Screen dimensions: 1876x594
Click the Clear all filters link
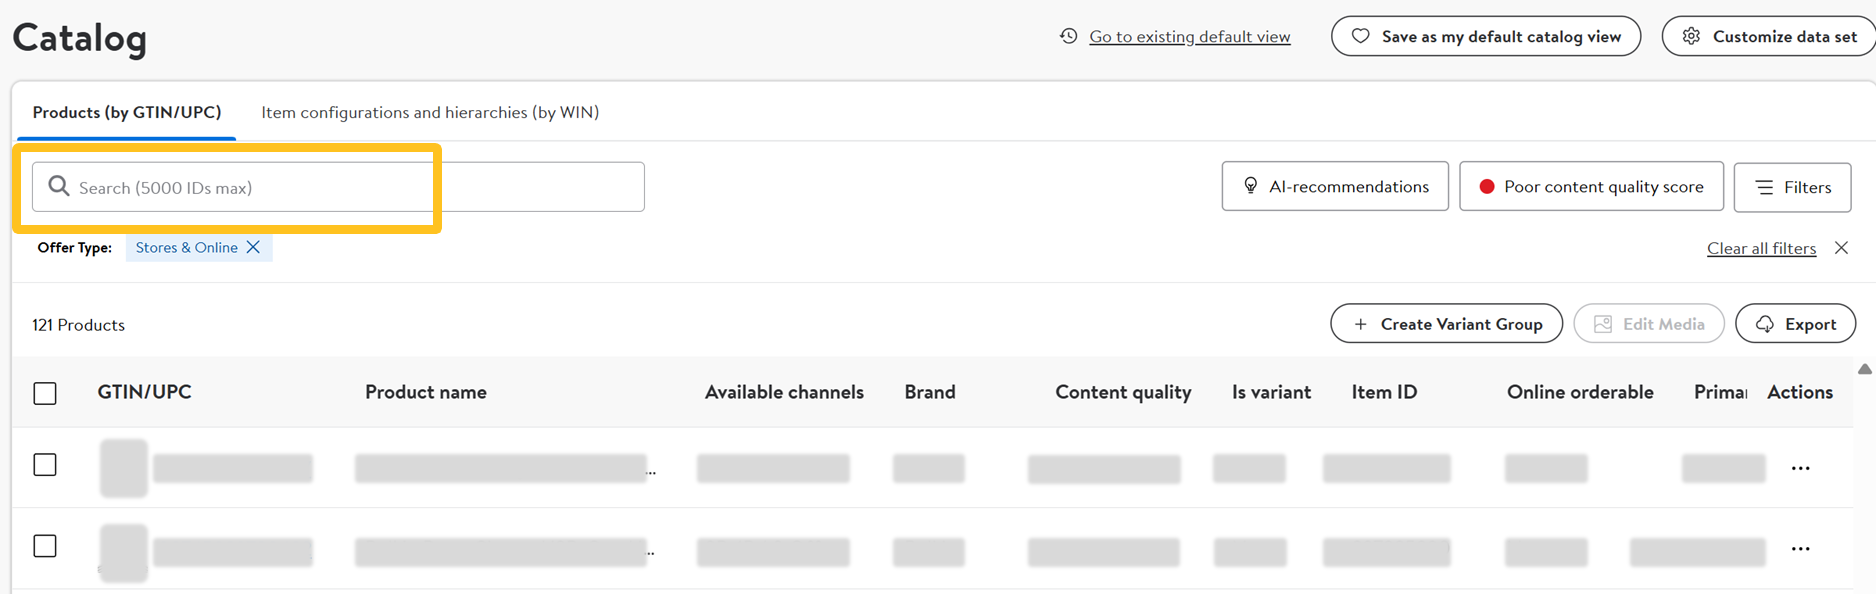1761,248
